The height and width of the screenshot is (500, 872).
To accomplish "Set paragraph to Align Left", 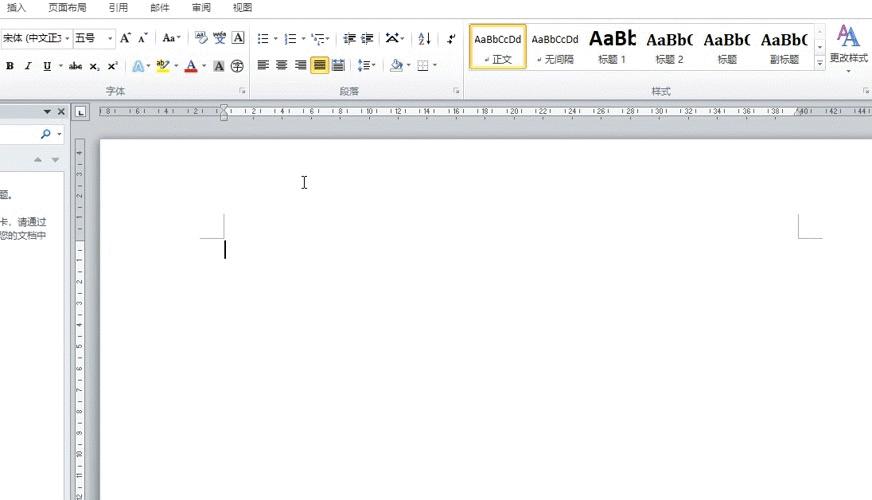I will click(263, 65).
